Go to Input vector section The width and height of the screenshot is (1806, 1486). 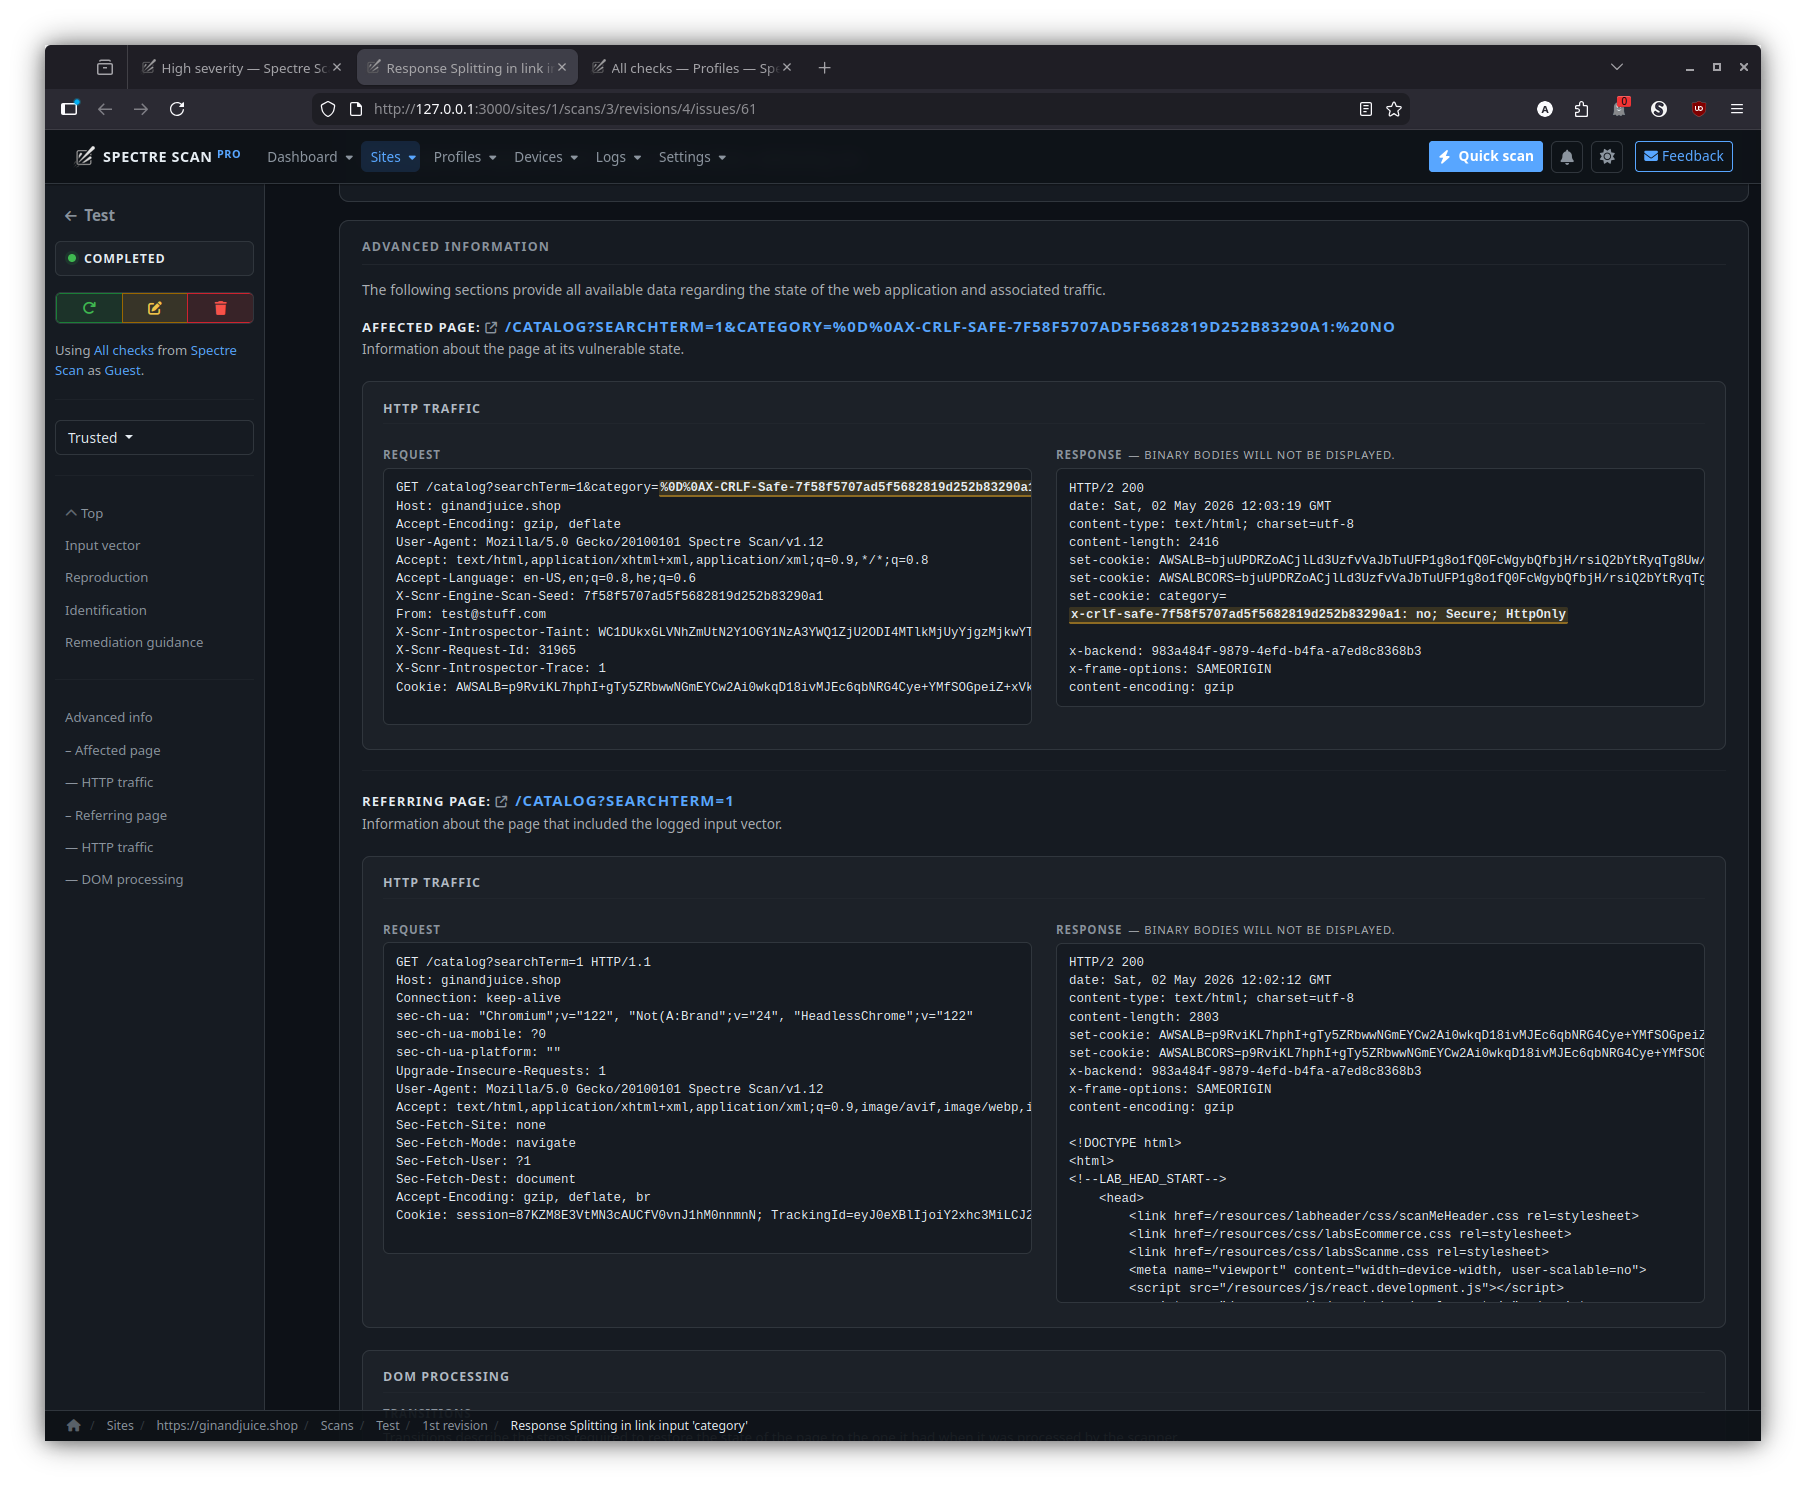(103, 545)
